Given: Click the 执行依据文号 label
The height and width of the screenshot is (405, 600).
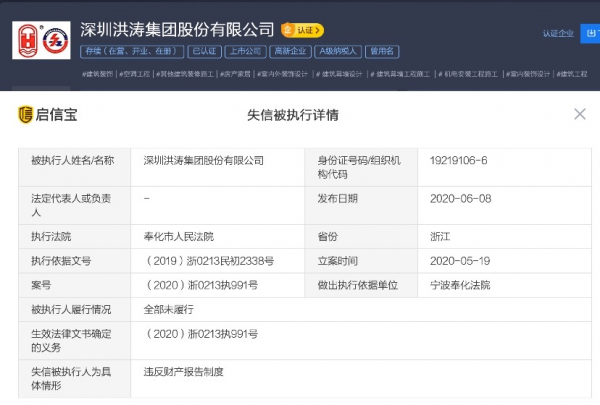Looking at the screenshot, I should click(61, 261).
